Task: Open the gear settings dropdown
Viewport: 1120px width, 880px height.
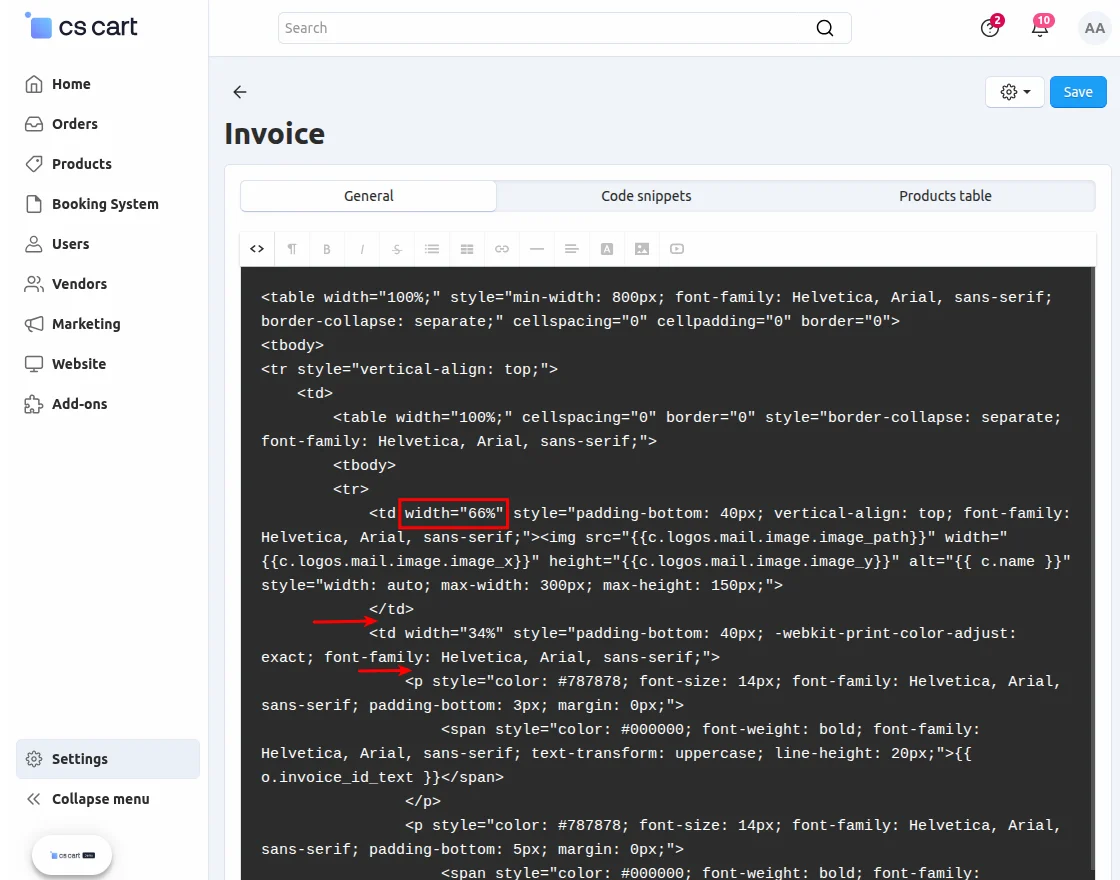Action: coord(1014,92)
